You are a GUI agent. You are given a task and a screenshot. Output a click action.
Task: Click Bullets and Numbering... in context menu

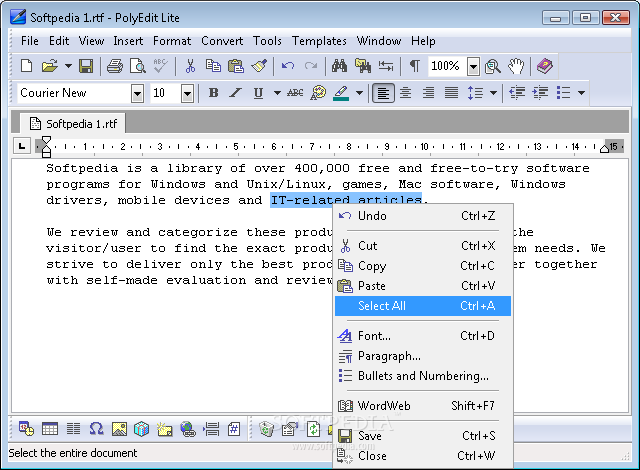coord(423,376)
